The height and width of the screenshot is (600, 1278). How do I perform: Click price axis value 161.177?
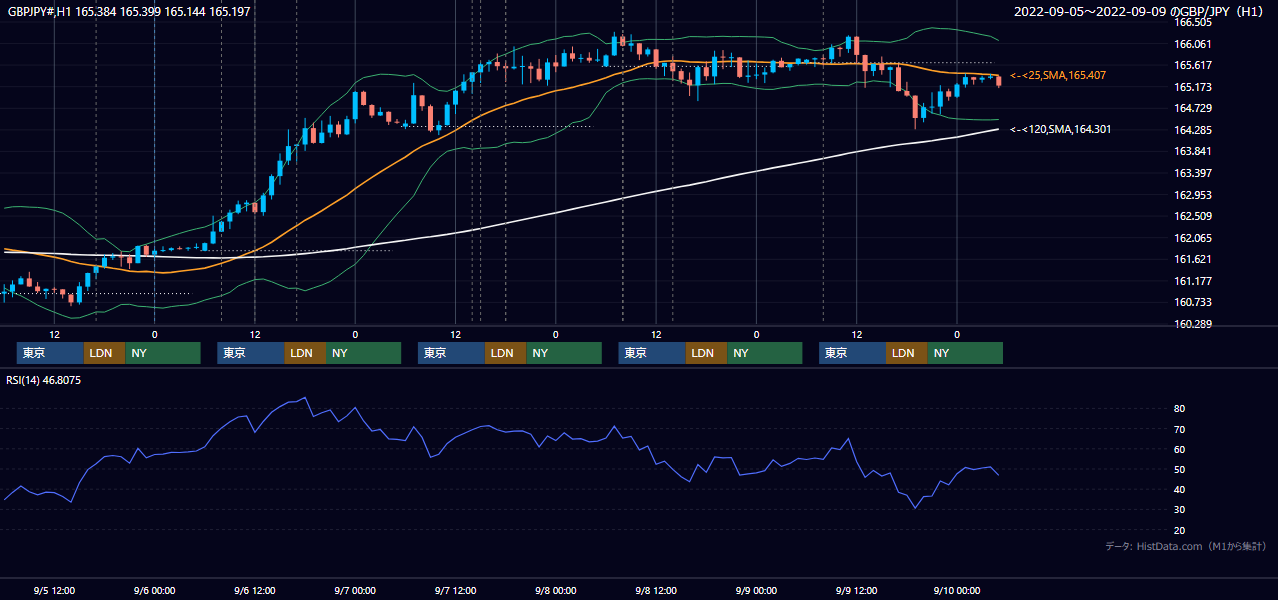[1193, 281]
